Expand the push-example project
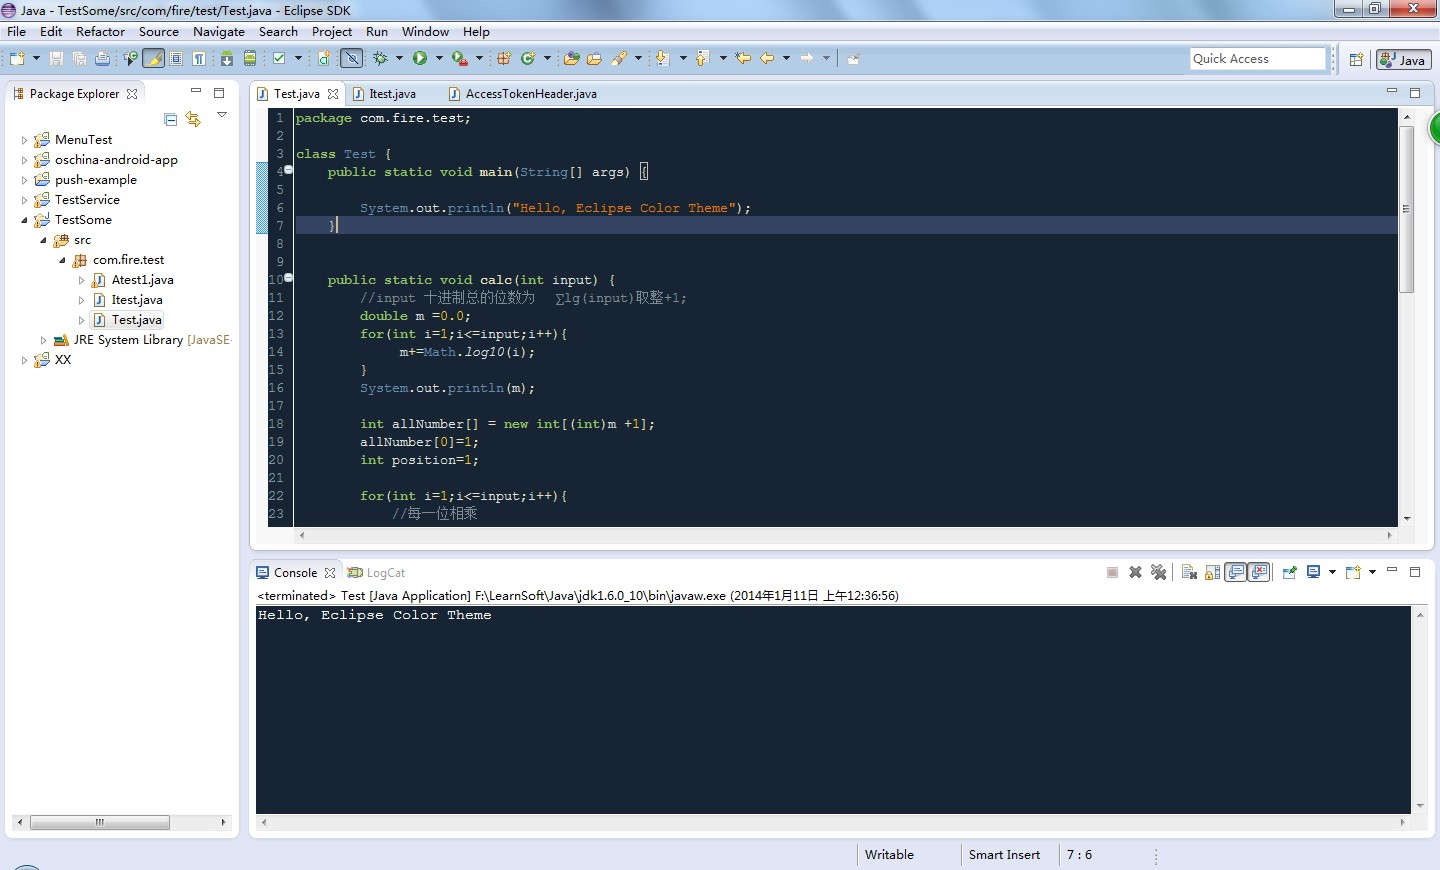1440x870 pixels. point(25,180)
